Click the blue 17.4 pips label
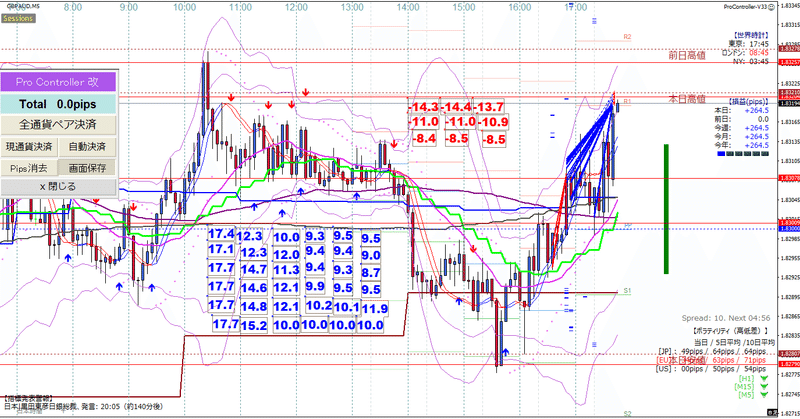Screen dimensions: 800x419 click(x=221, y=234)
